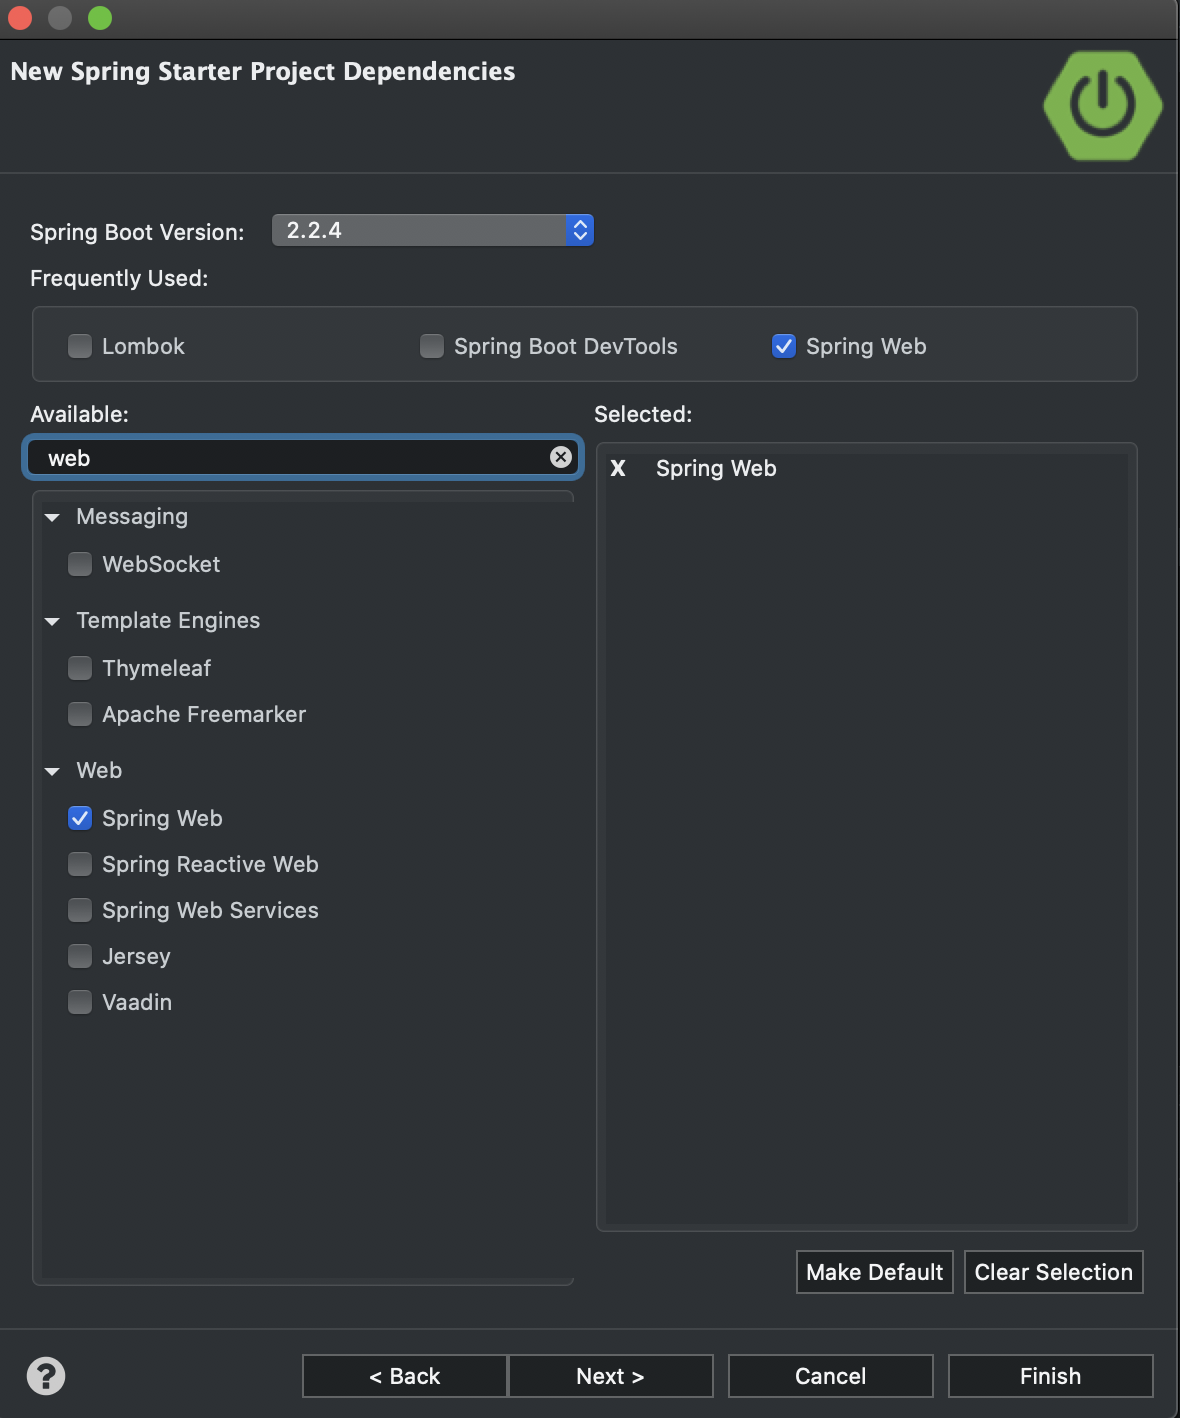1180x1418 pixels.
Task: Click the Web category label
Action: pos(99,770)
